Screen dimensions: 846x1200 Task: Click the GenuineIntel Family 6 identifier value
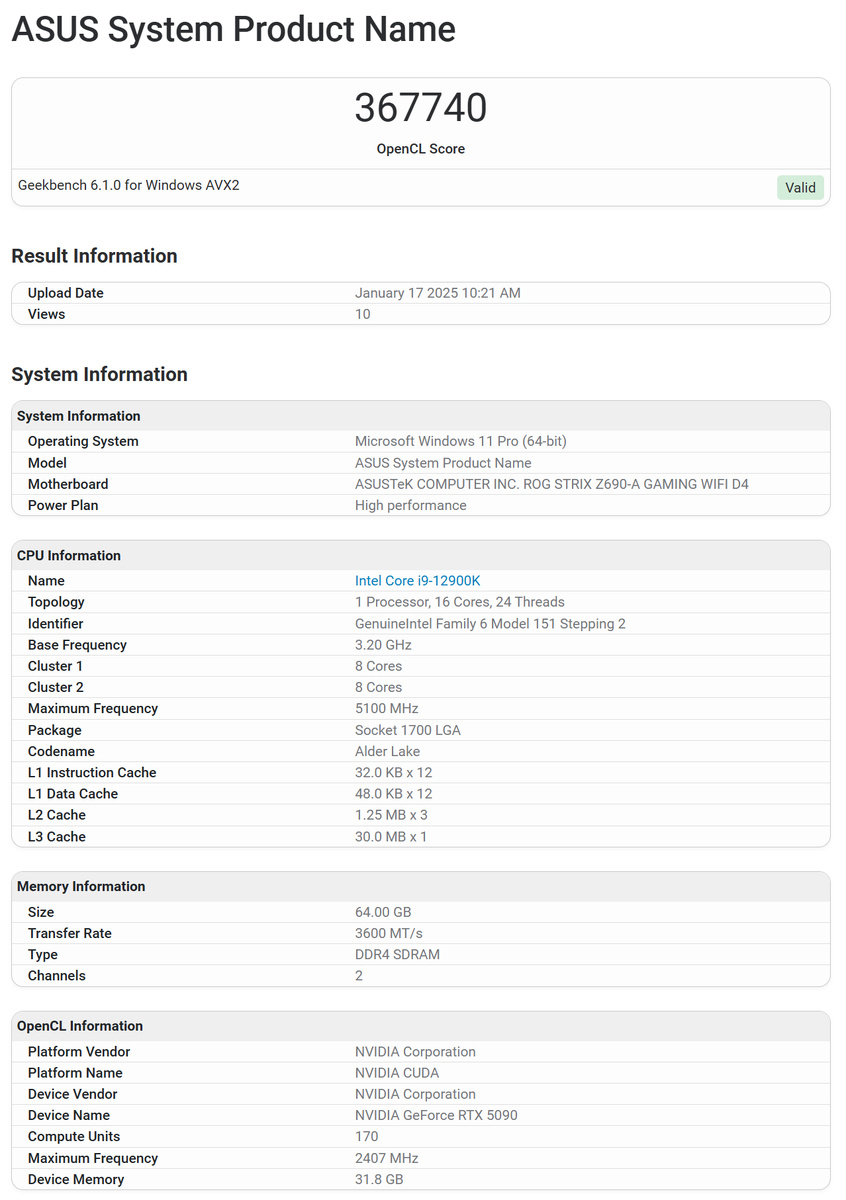[490, 624]
